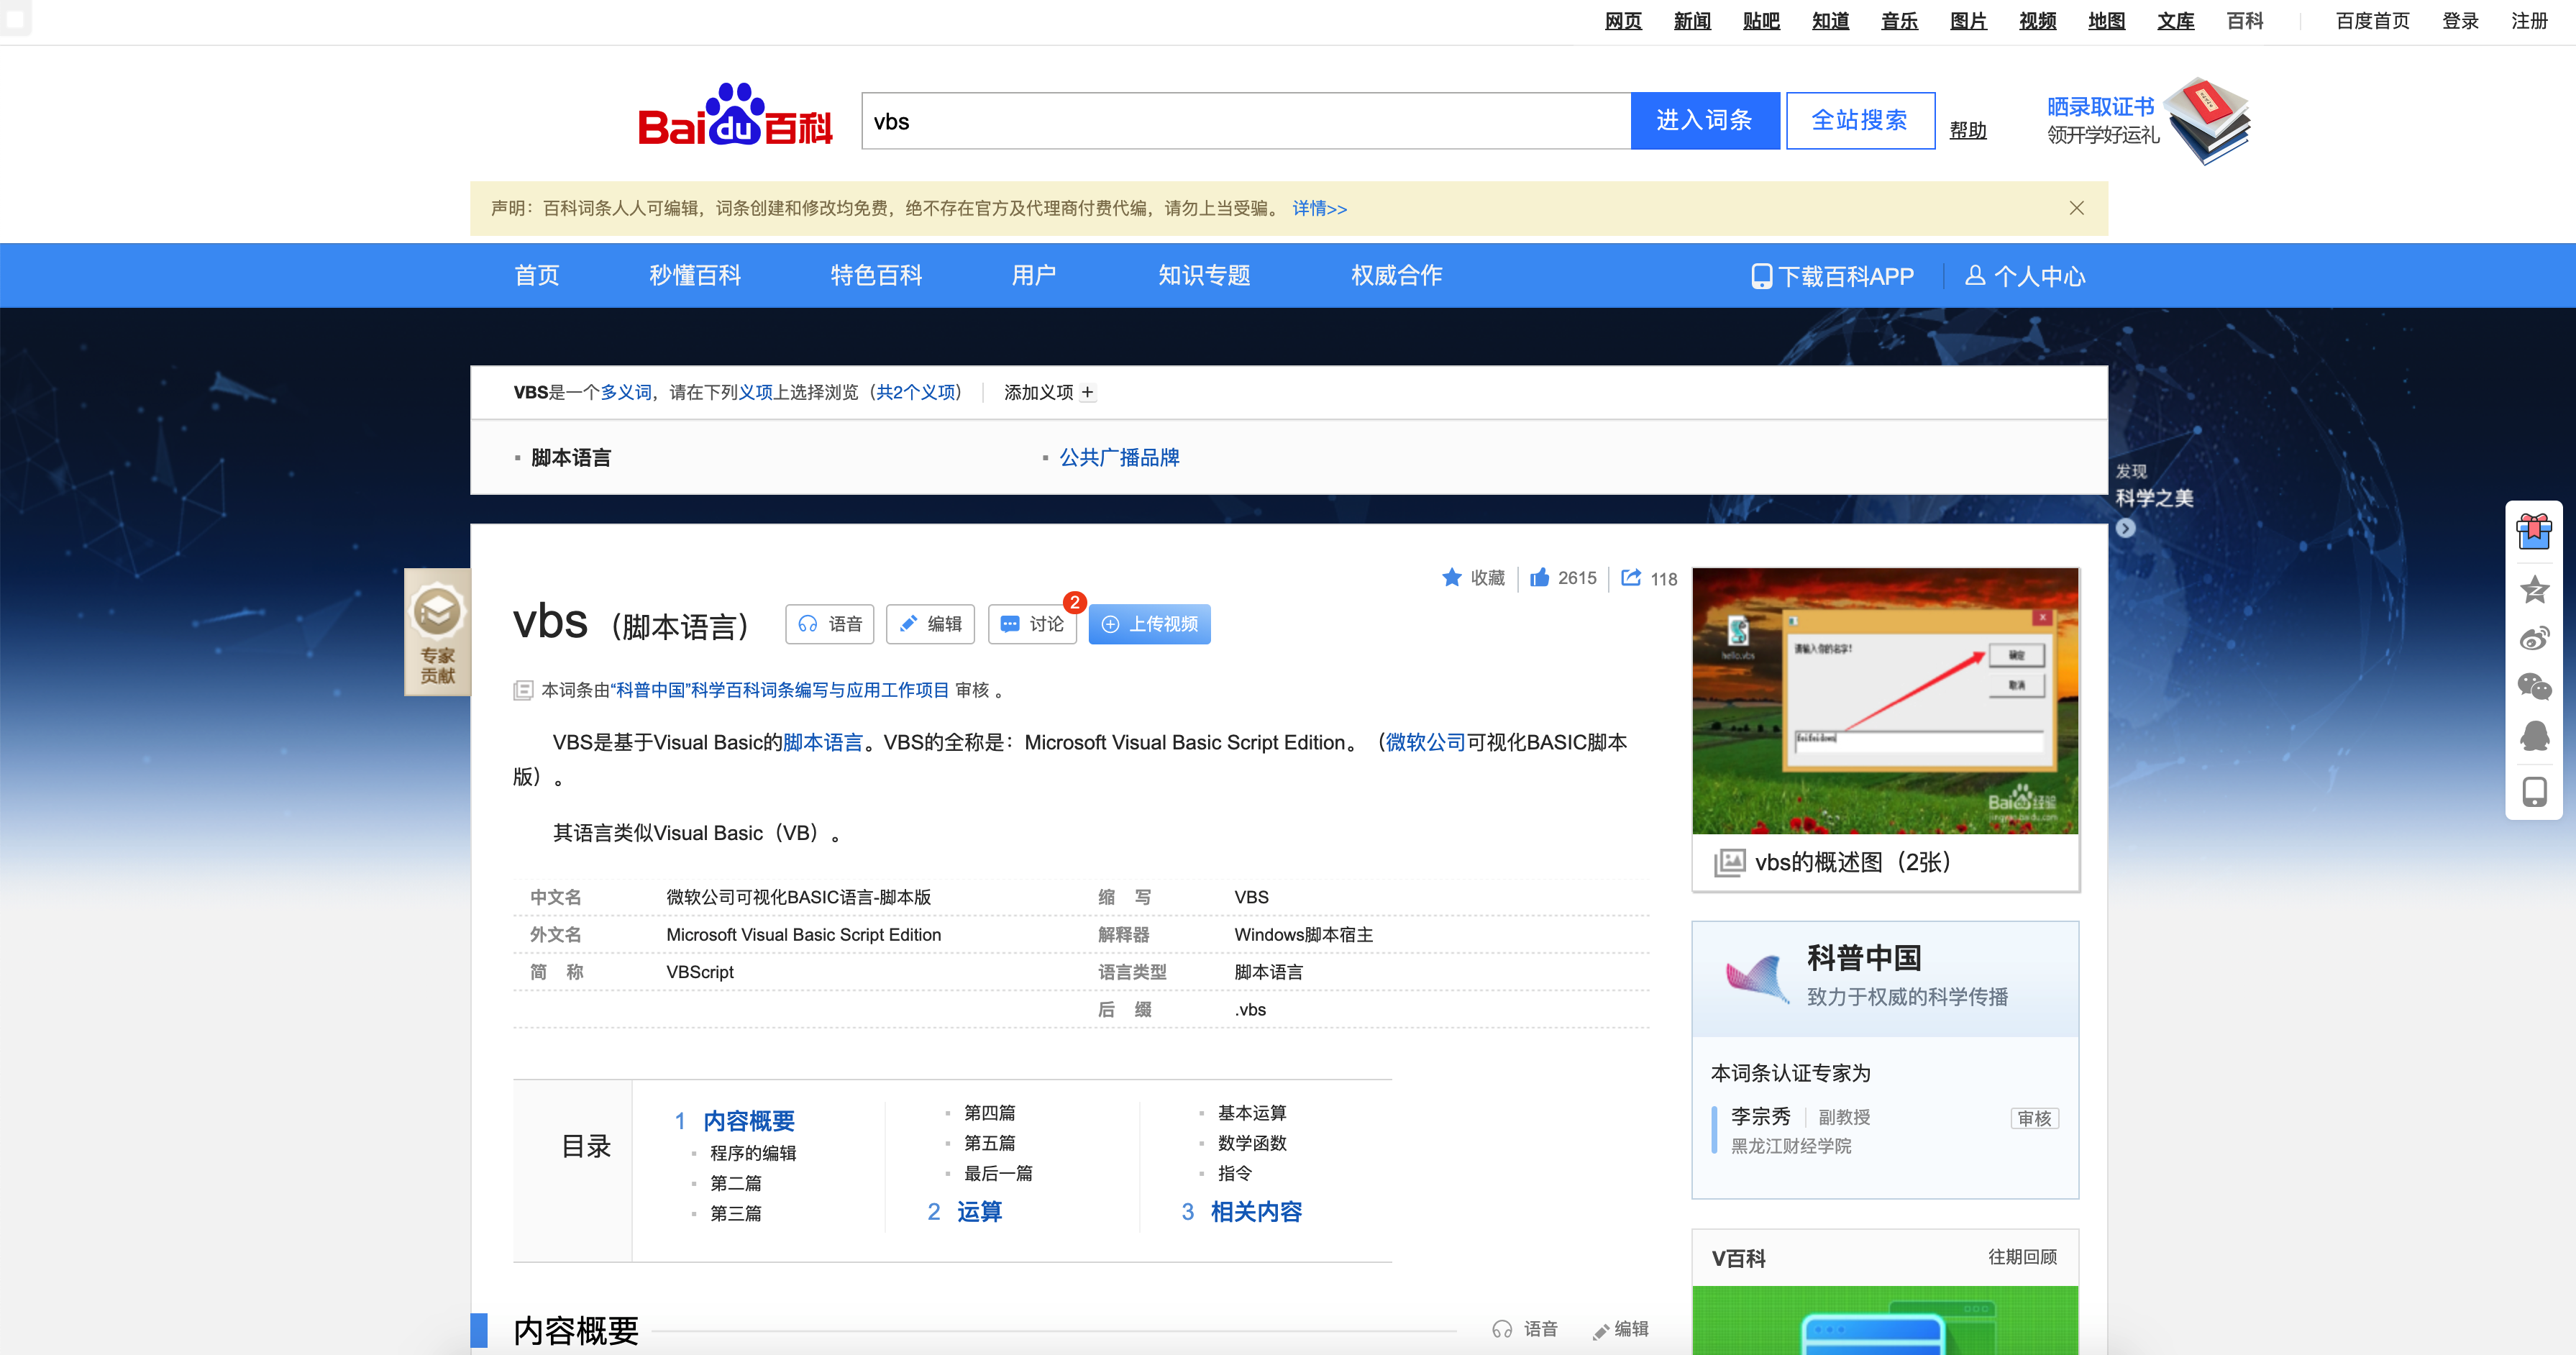Open the 用户 navigation tab
The image size is (2576, 1355).
pos(1034,275)
